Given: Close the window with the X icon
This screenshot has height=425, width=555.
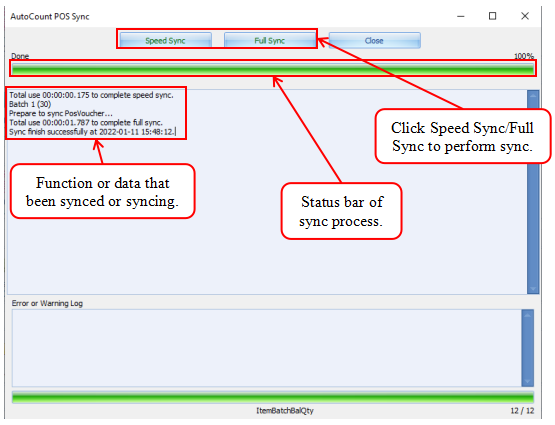Looking at the screenshot, I should (x=525, y=16).
